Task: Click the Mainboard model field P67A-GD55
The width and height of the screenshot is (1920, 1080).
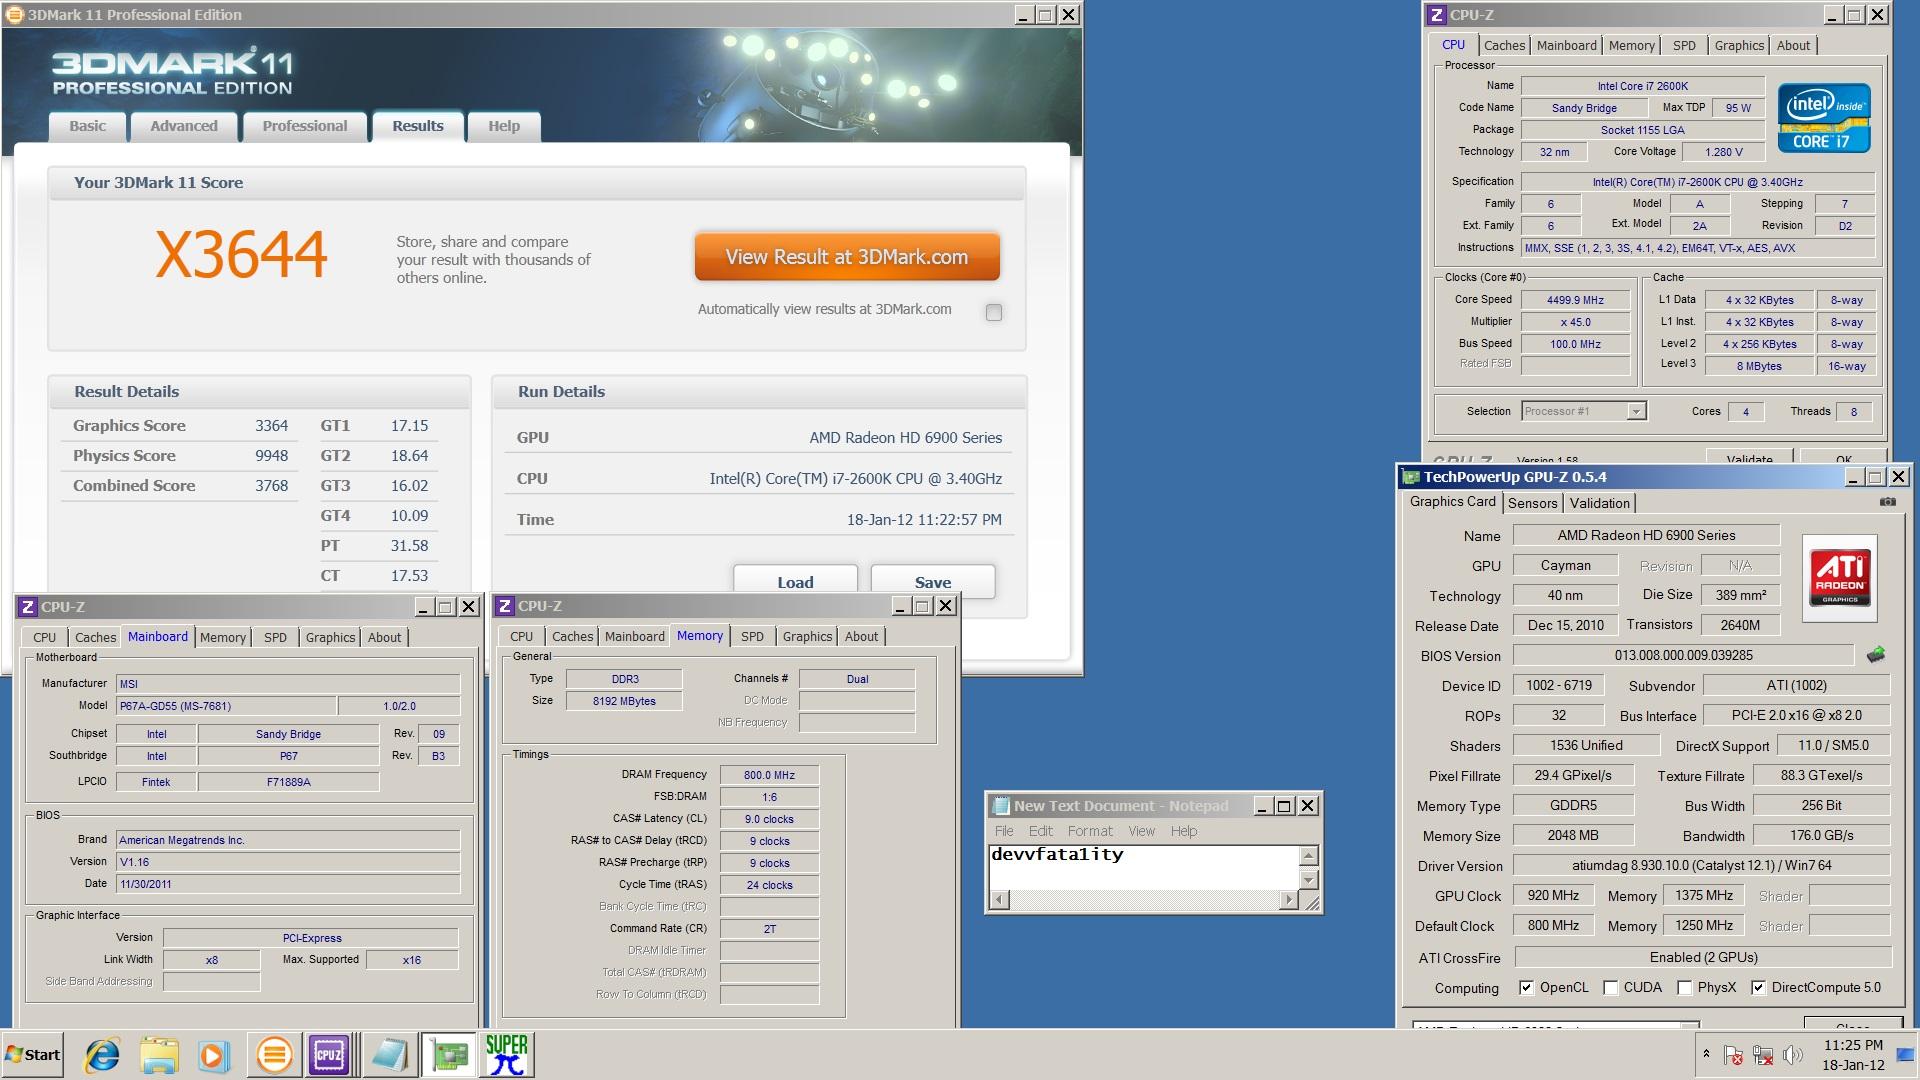Action: pos(226,706)
